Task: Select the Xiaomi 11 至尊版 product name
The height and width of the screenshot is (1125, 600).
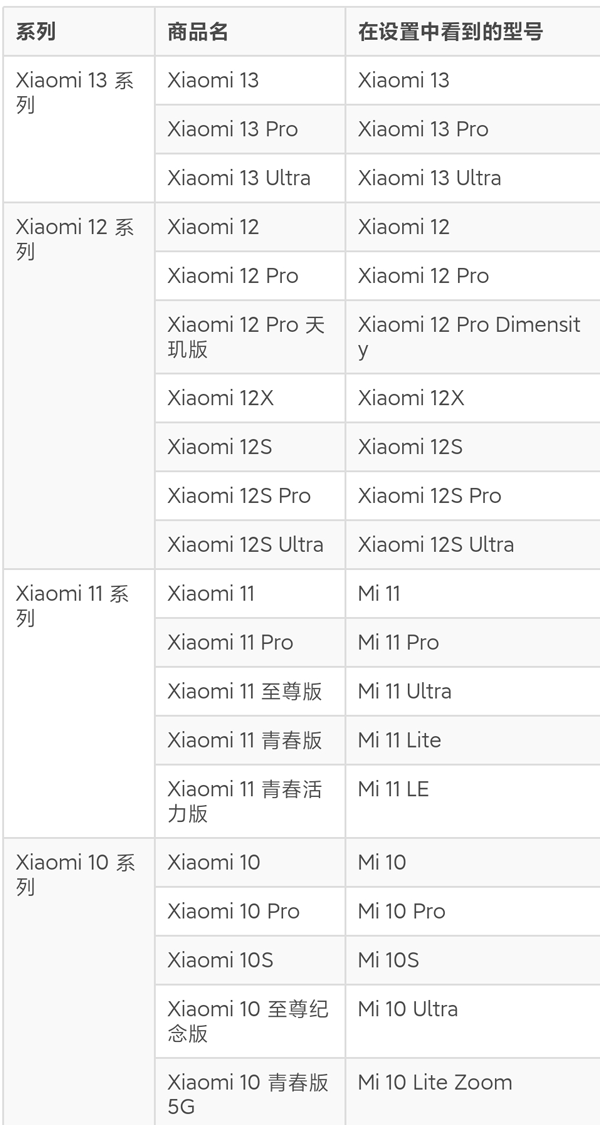Action: coord(245,691)
